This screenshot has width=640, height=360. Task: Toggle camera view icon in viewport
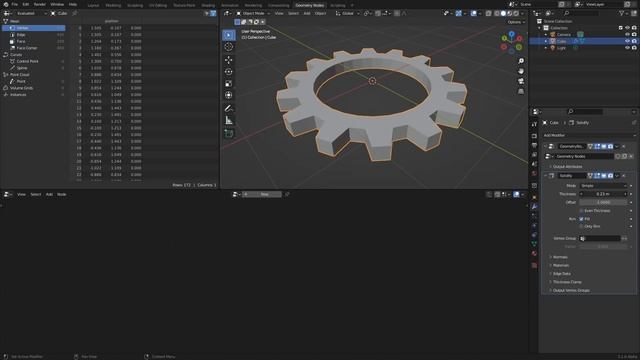521,81
